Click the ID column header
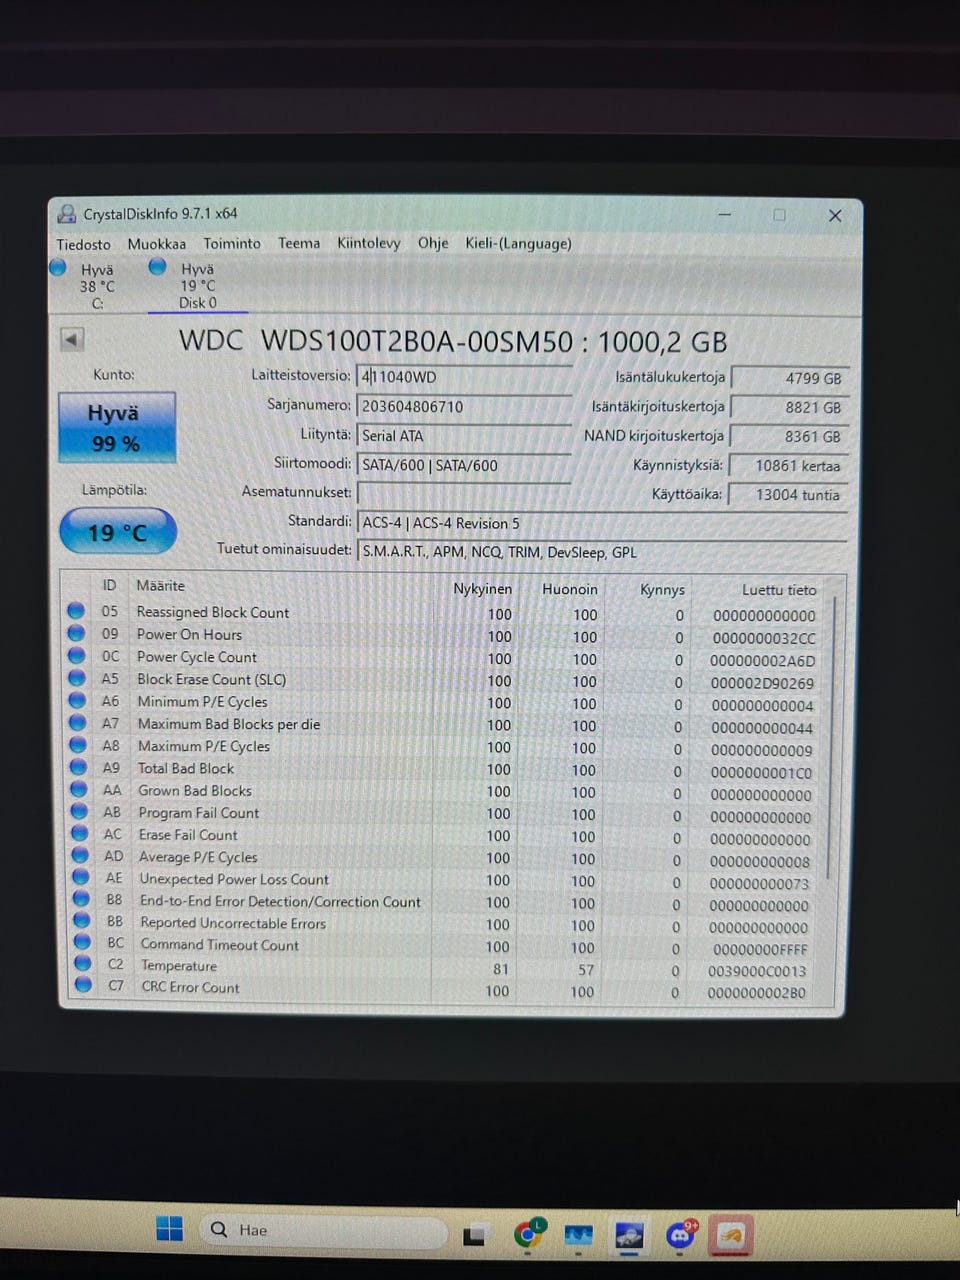This screenshot has height=1280, width=960. pos(109,585)
